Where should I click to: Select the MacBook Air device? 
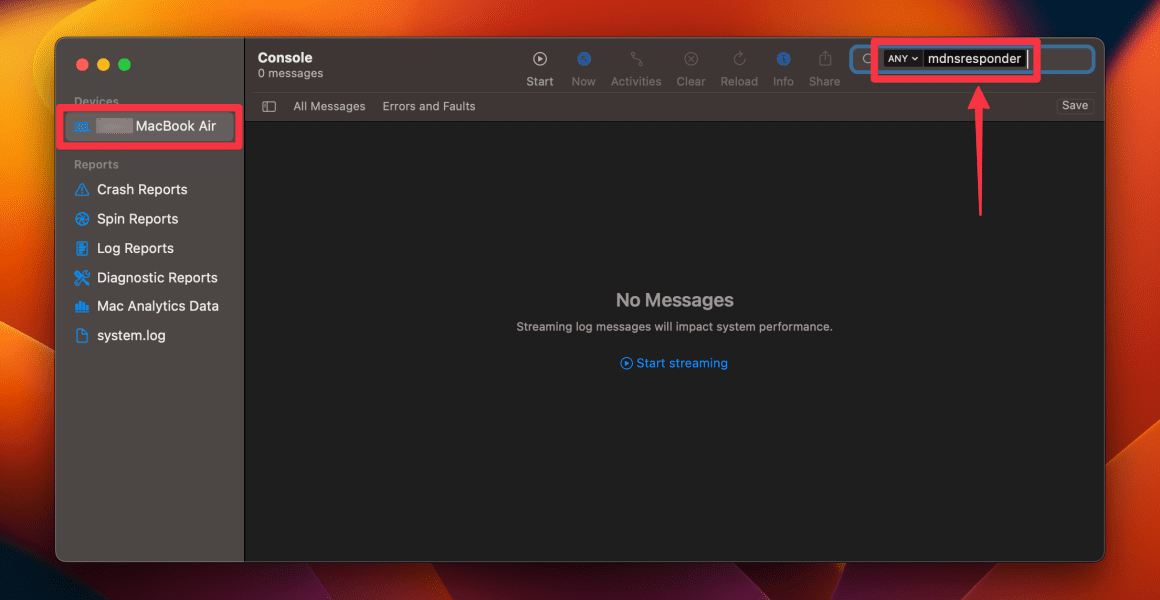[149, 126]
